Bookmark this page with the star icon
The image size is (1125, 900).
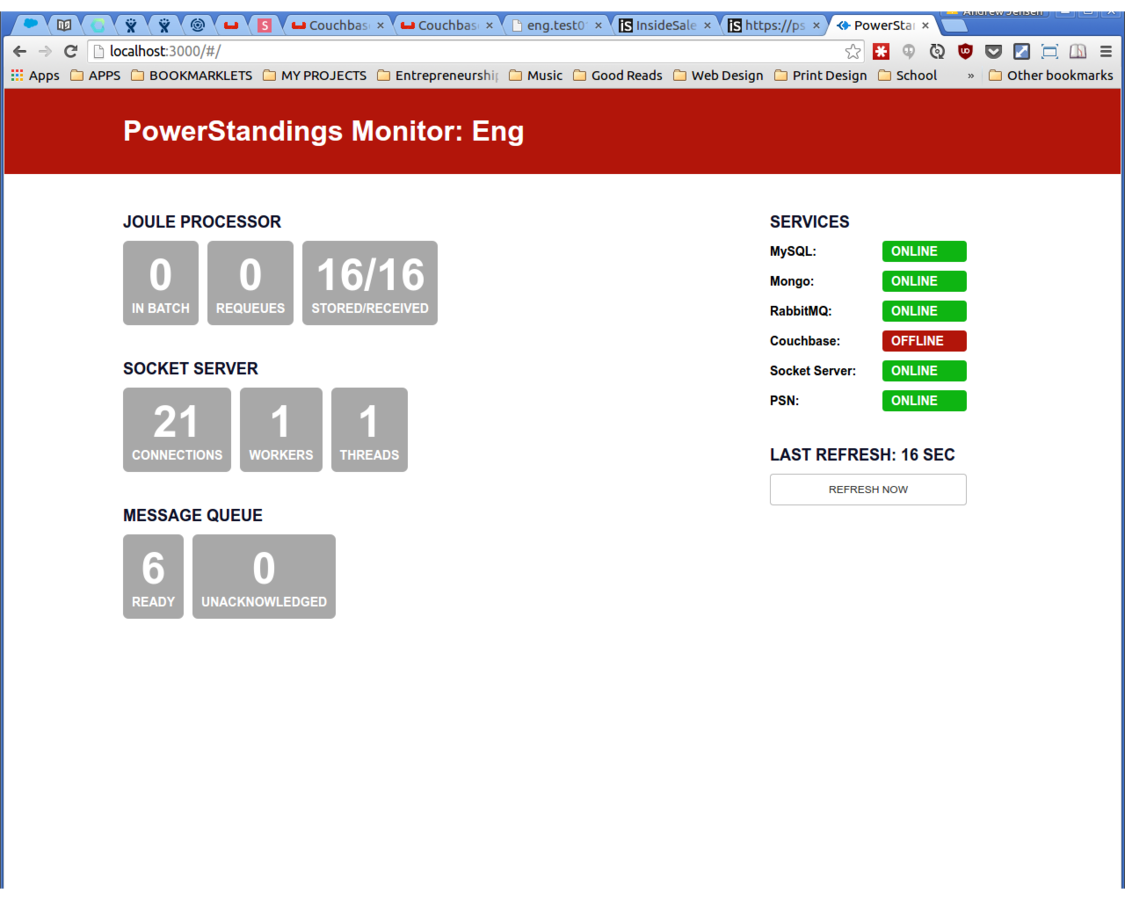pyautogui.click(x=852, y=51)
